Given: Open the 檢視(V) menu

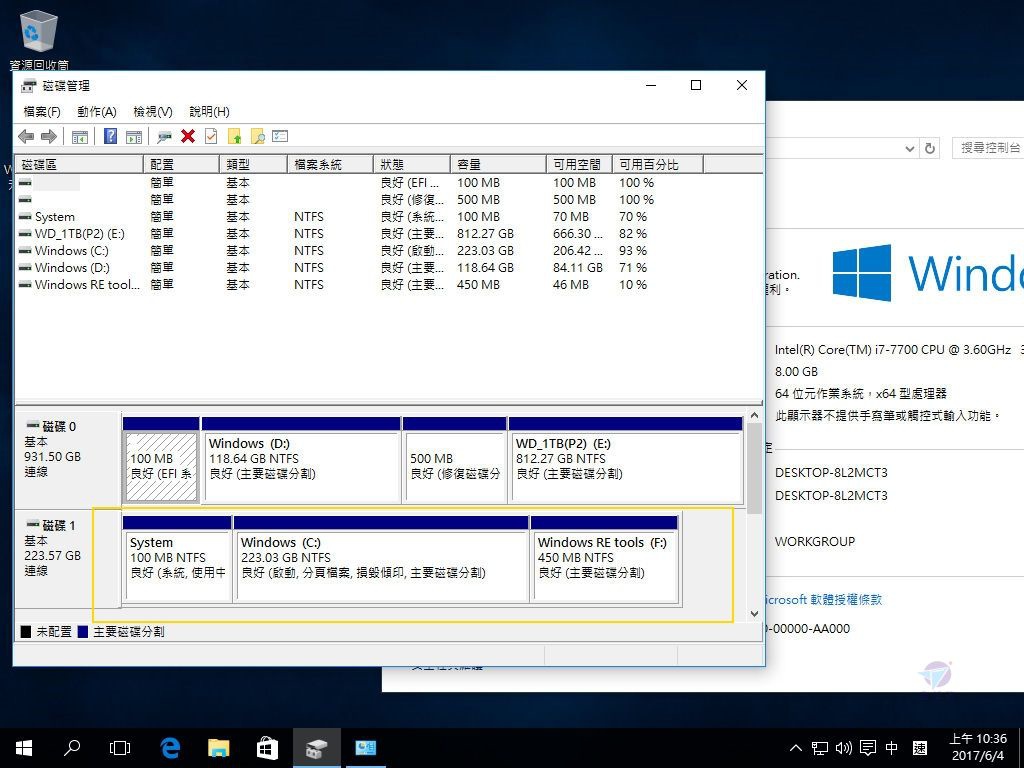Looking at the screenshot, I should 153,112.
